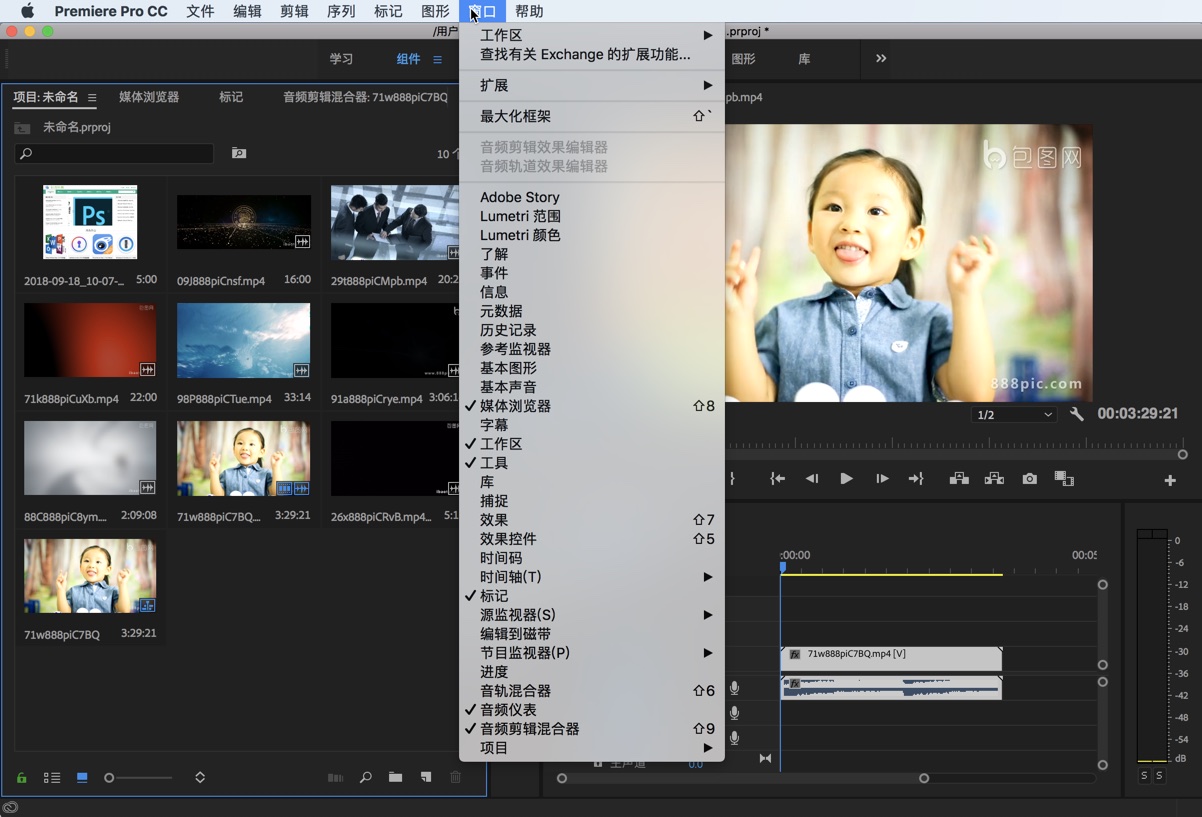Click a voice-over microphone toggle on an audio track

click(x=736, y=687)
